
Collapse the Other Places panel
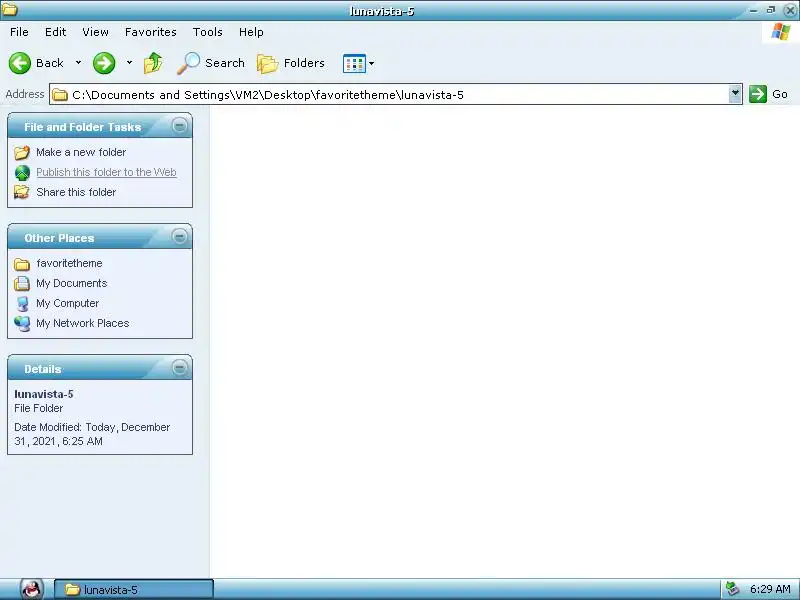click(180, 236)
